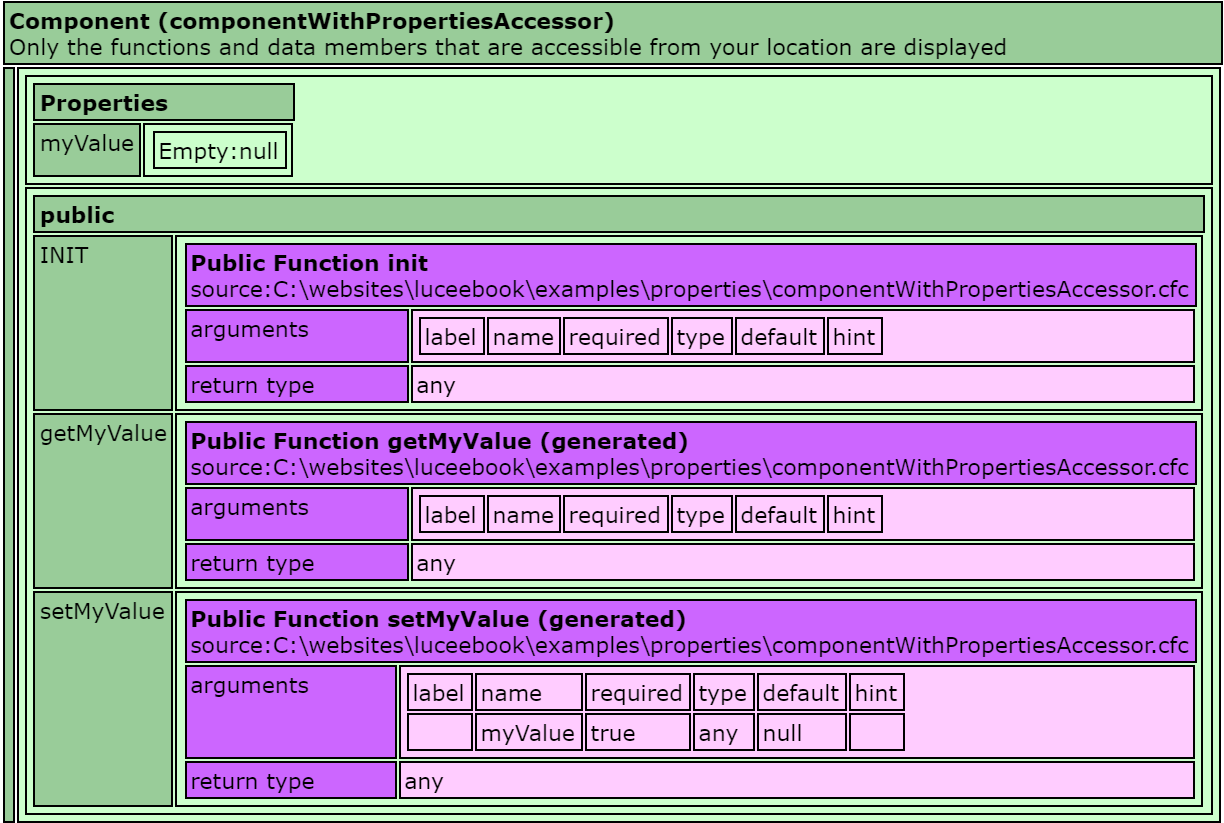Click the 'required' column header in init arguments
Viewport: 1224px width, 823px height.
pyautogui.click(x=614, y=338)
